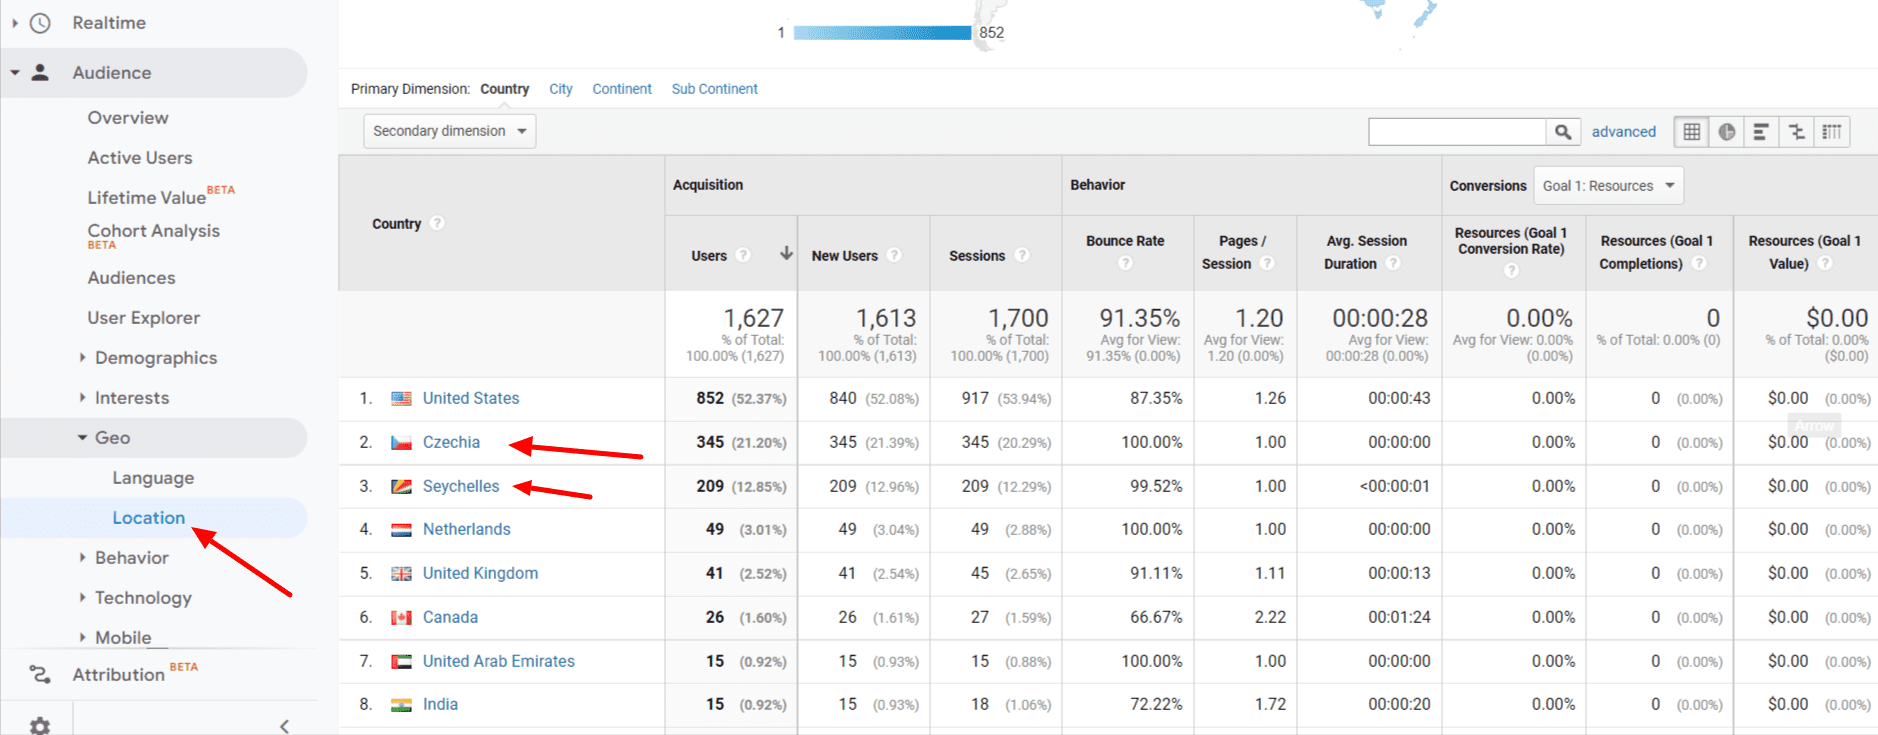Screen dimensions: 1878x735
Task: Open Czechia country link
Action: [x=451, y=442]
